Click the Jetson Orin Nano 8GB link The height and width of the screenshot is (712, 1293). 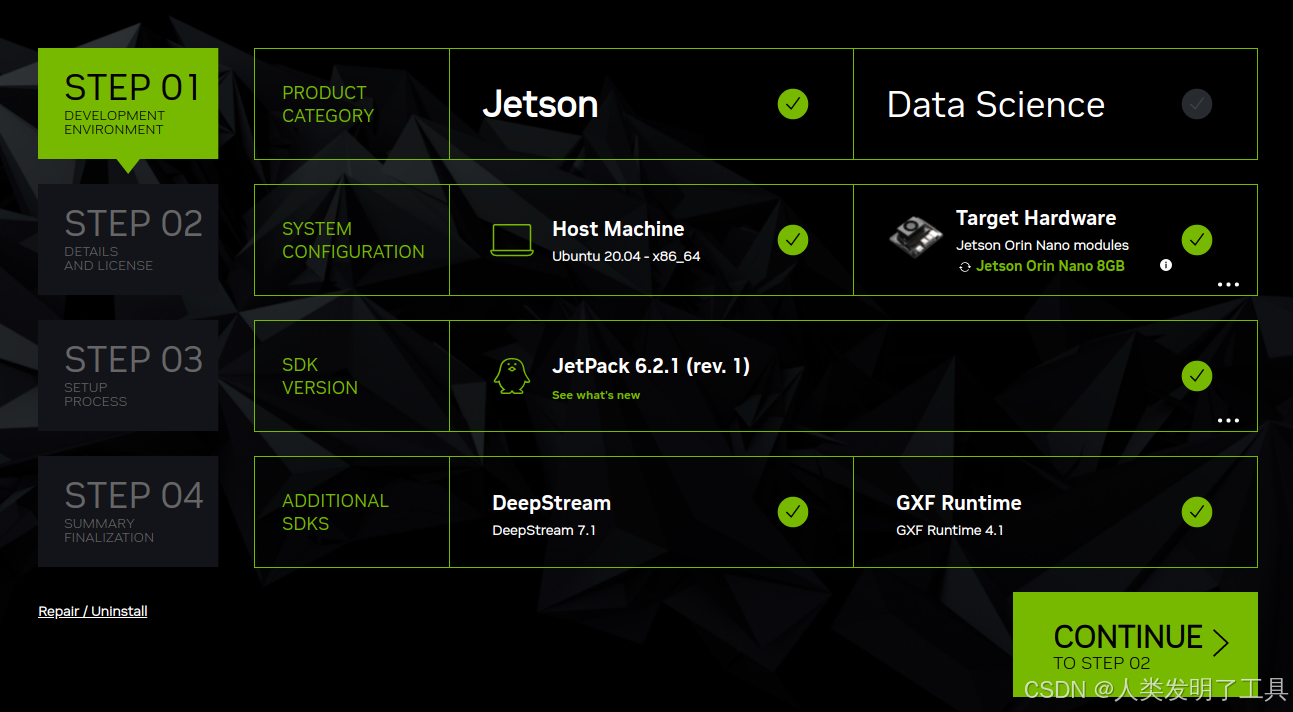click(x=1050, y=266)
